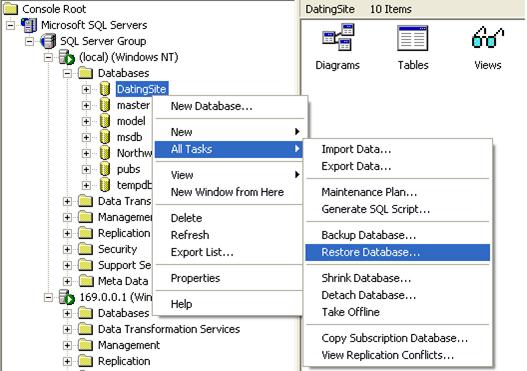Click the 169.0.0.1 server icon

click(67, 297)
